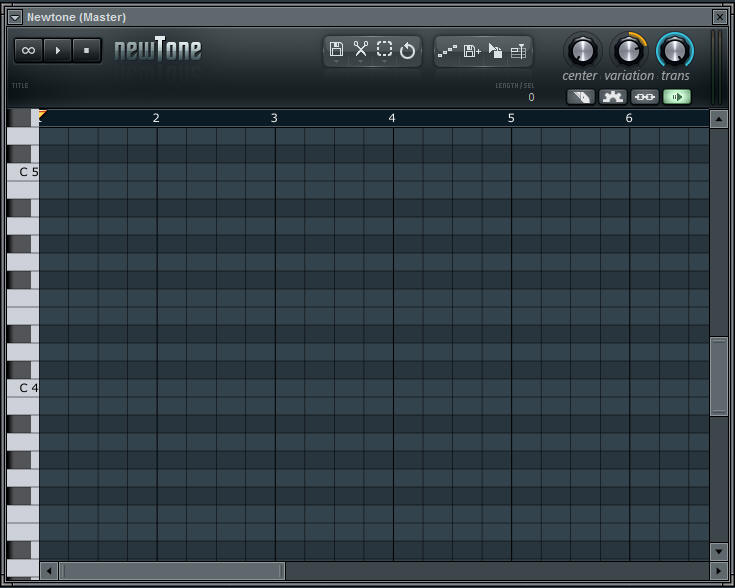Screen dimensions: 735x588
Task: Toggle the loop playback button
Action: 28,50
